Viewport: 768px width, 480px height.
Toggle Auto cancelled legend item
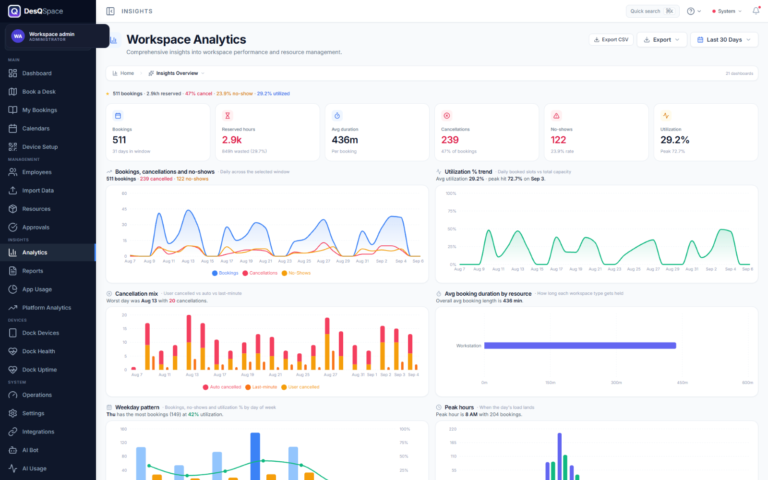click(x=222, y=387)
